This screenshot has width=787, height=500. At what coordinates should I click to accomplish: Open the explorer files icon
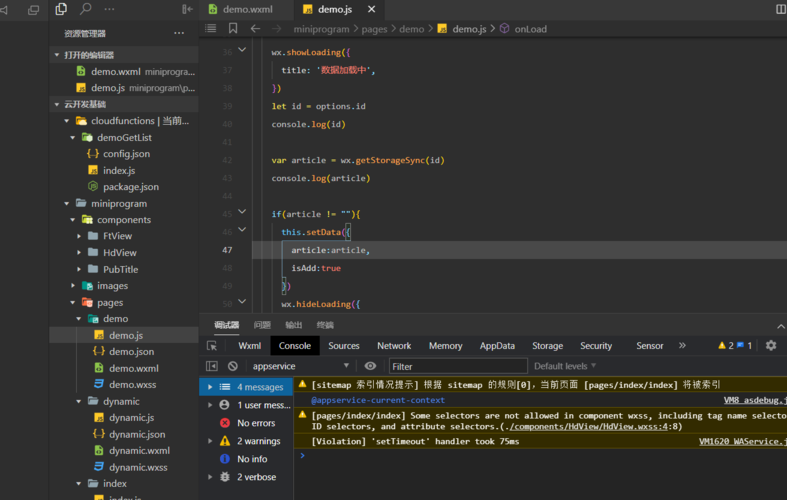(61, 9)
